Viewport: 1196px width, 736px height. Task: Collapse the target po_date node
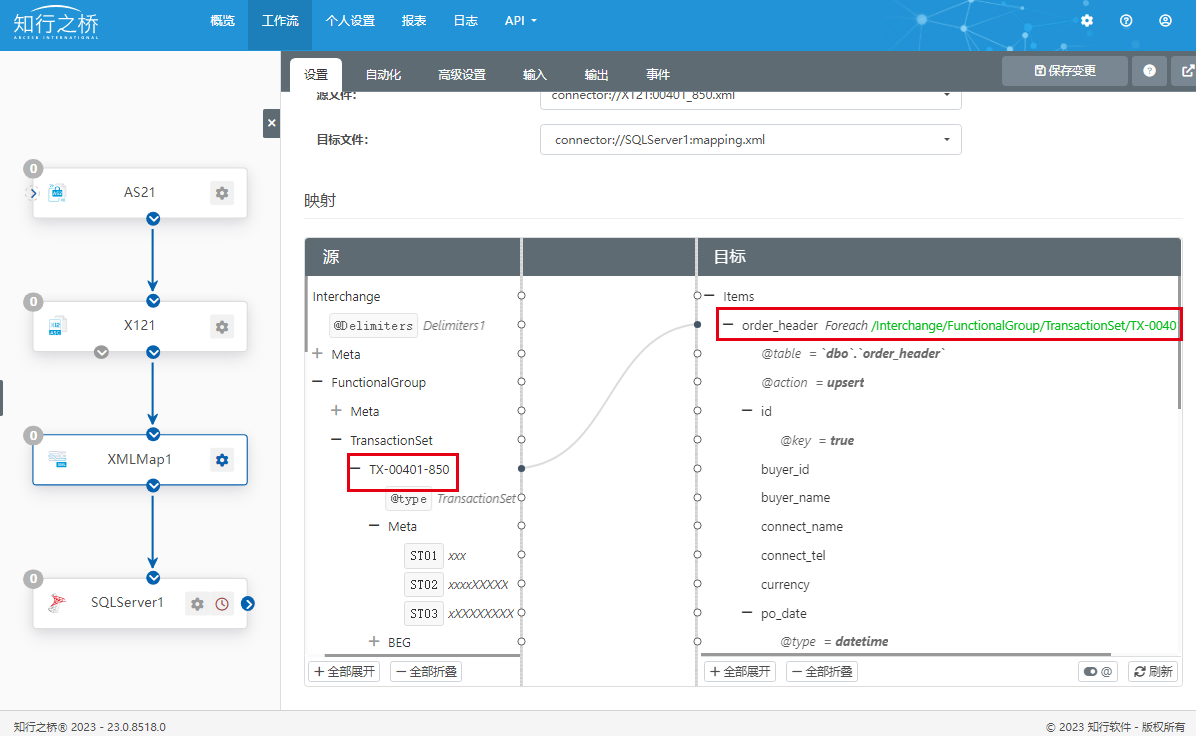[748, 613]
